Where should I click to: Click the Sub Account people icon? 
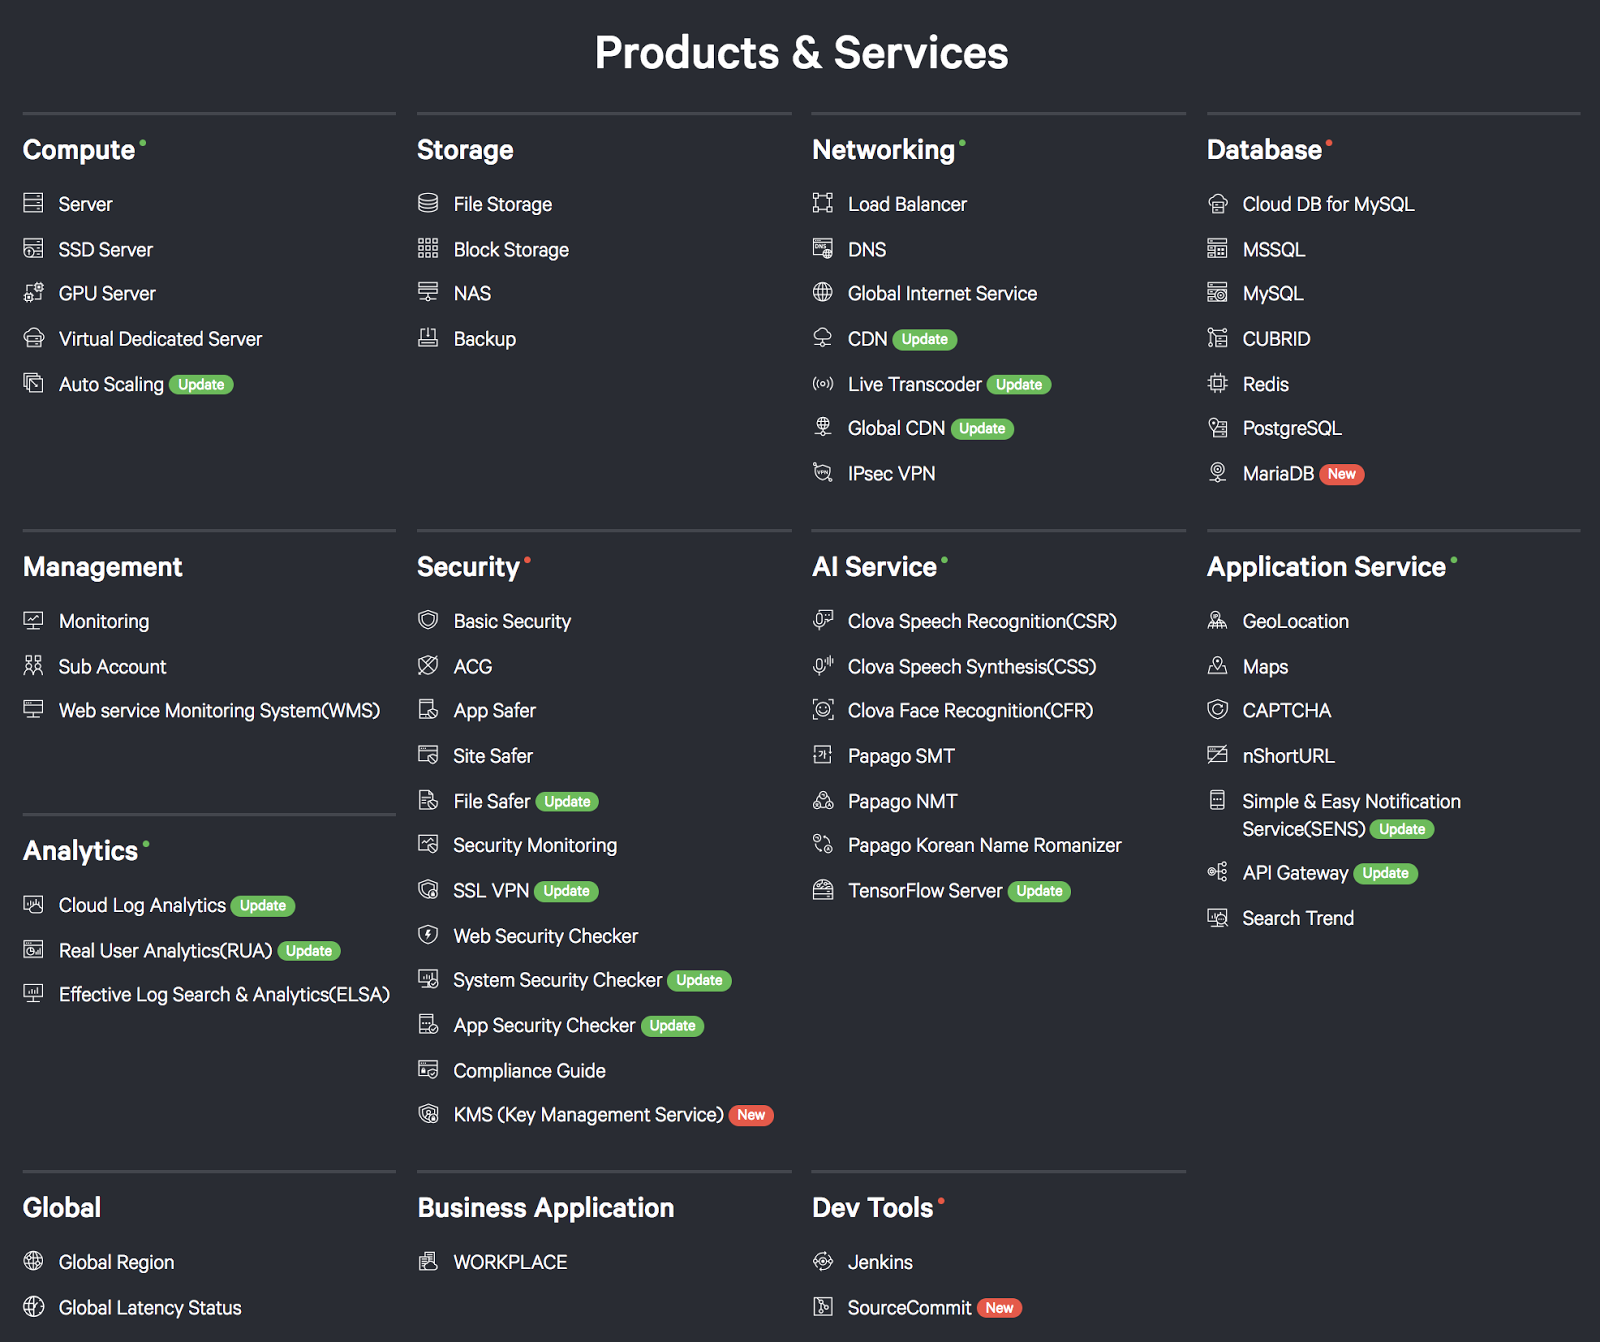34,666
